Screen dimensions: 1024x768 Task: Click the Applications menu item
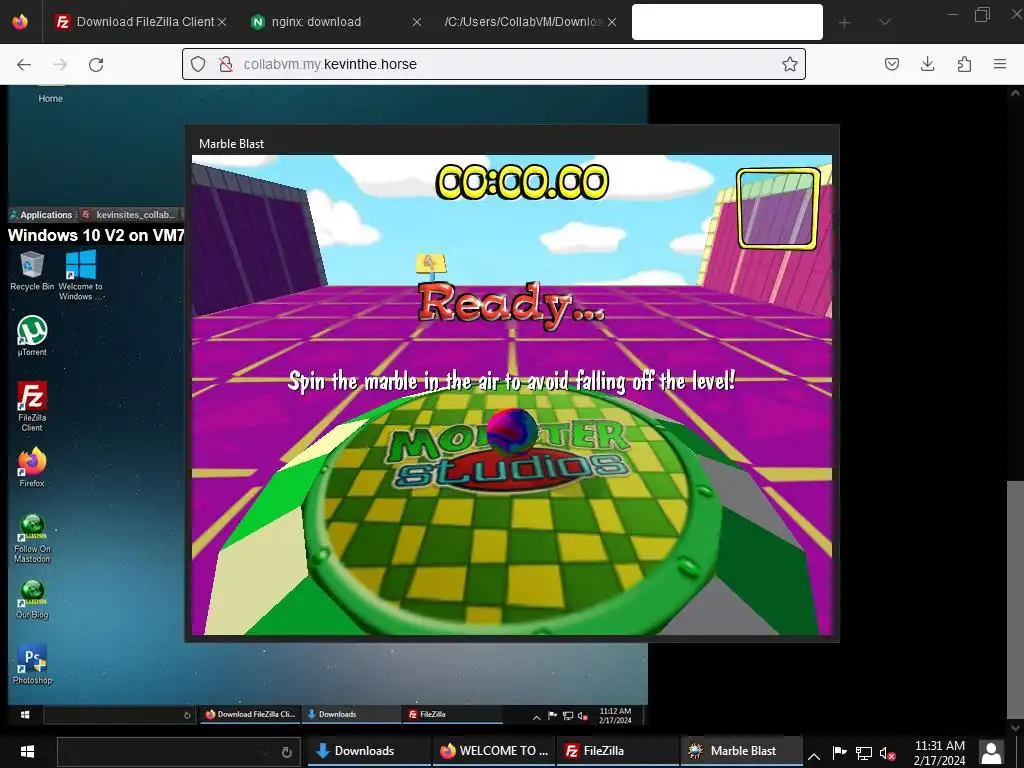tap(41, 214)
